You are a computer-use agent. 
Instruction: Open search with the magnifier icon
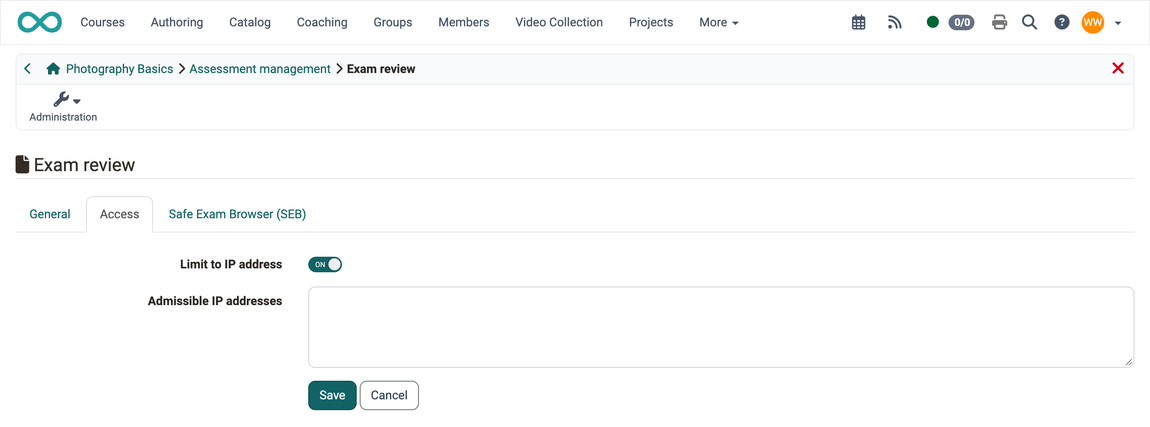coord(1030,23)
